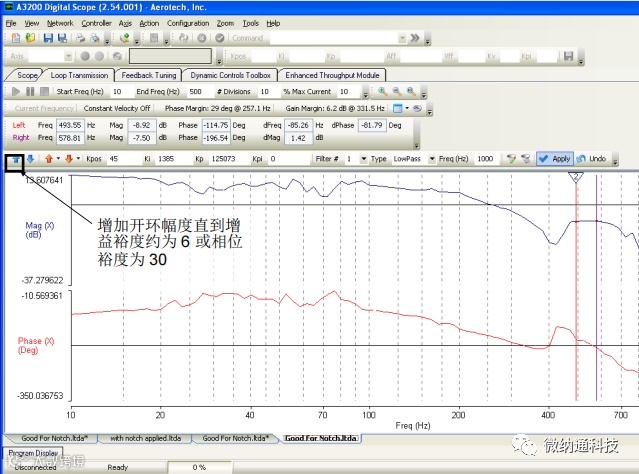Click the Program Display tab
639x474 pixels.
(33, 453)
